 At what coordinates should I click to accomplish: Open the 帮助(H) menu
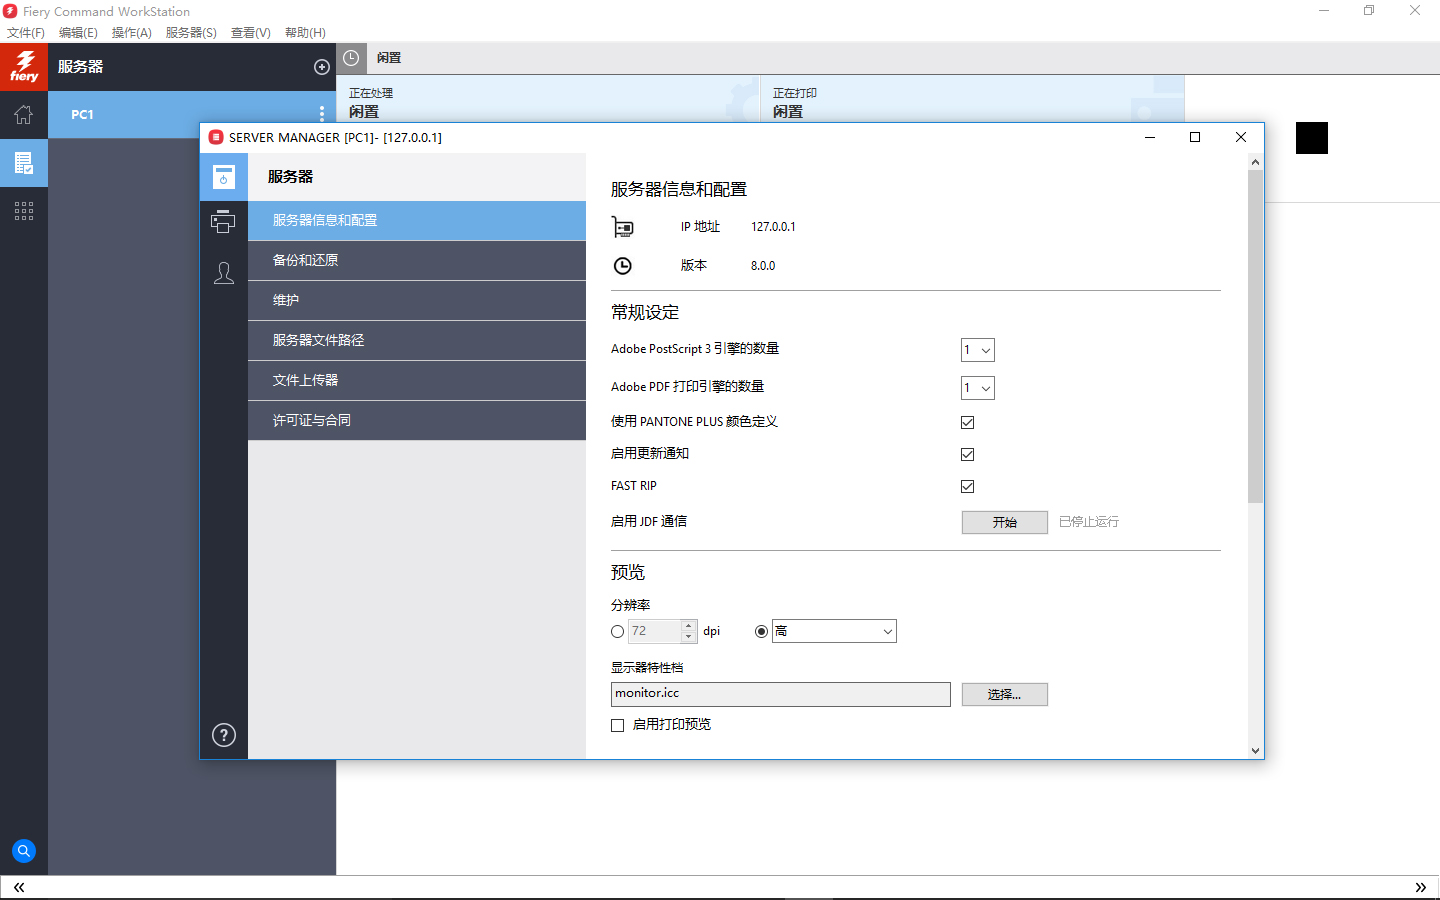(x=305, y=32)
